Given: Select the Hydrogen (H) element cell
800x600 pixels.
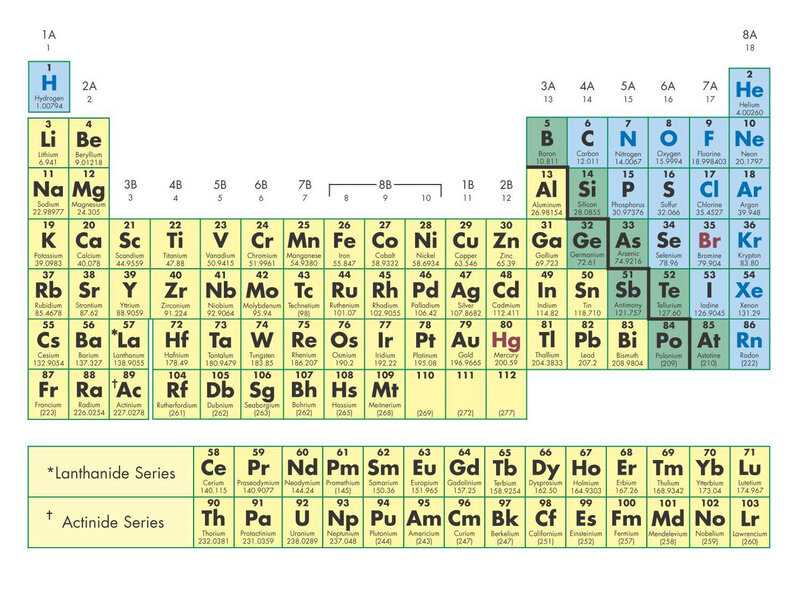Looking at the screenshot, I should pyautogui.click(x=49, y=87).
